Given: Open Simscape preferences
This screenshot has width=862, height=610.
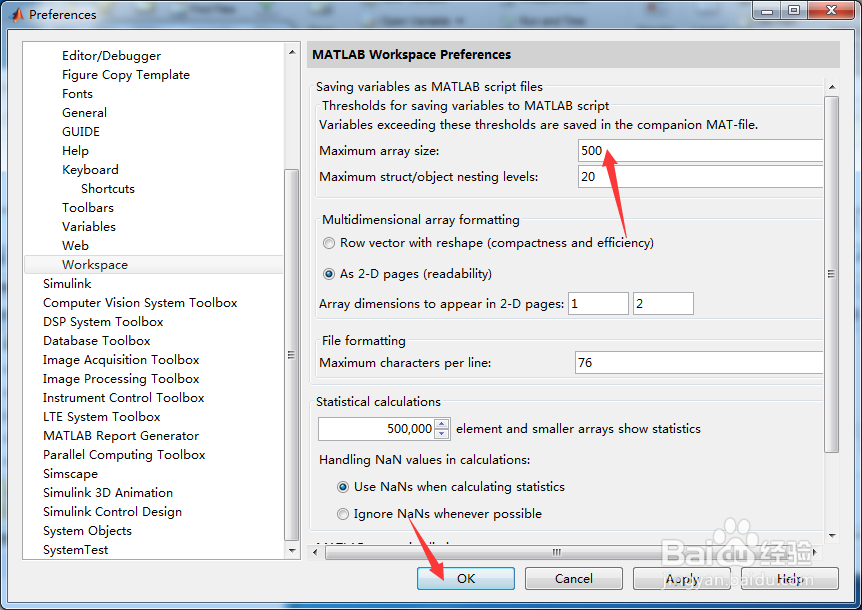Looking at the screenshot, I should click(70, 474).
